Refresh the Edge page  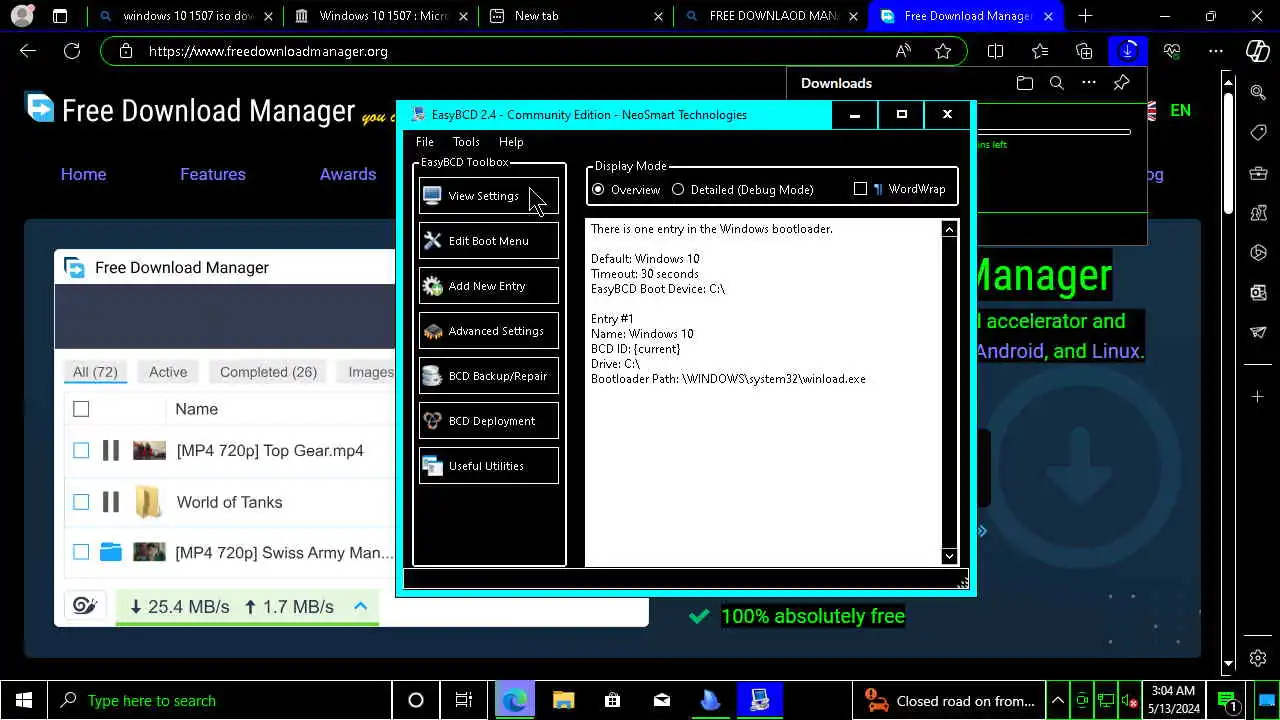click(72, 51)
